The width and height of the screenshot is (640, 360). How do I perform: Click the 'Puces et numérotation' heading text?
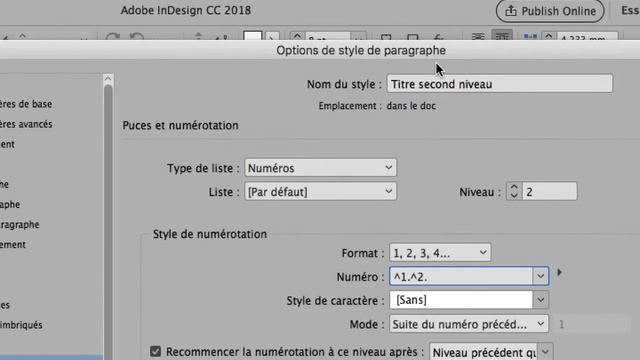click(x=180, y=125)
